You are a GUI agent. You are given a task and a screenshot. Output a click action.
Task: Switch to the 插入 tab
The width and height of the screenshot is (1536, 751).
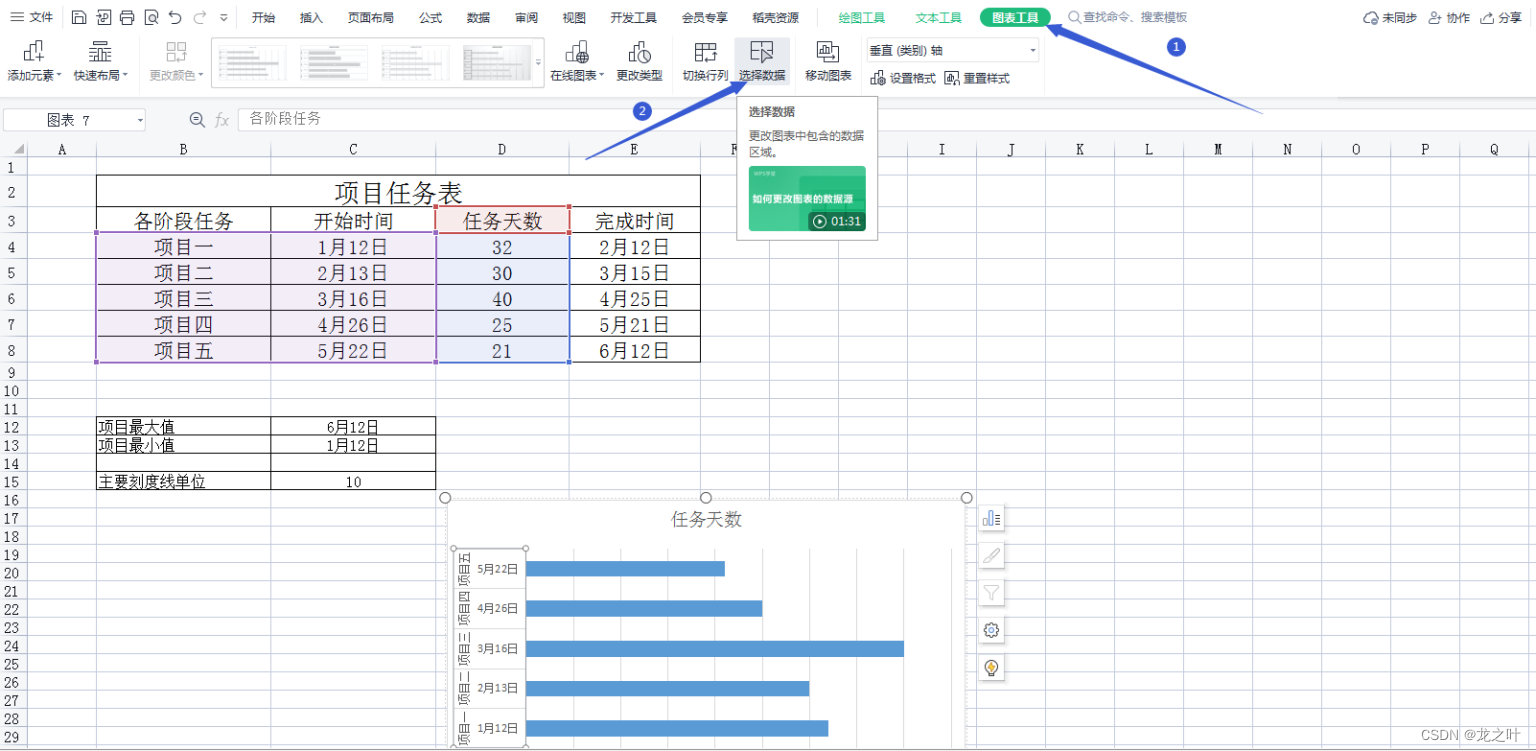(311, 18)
